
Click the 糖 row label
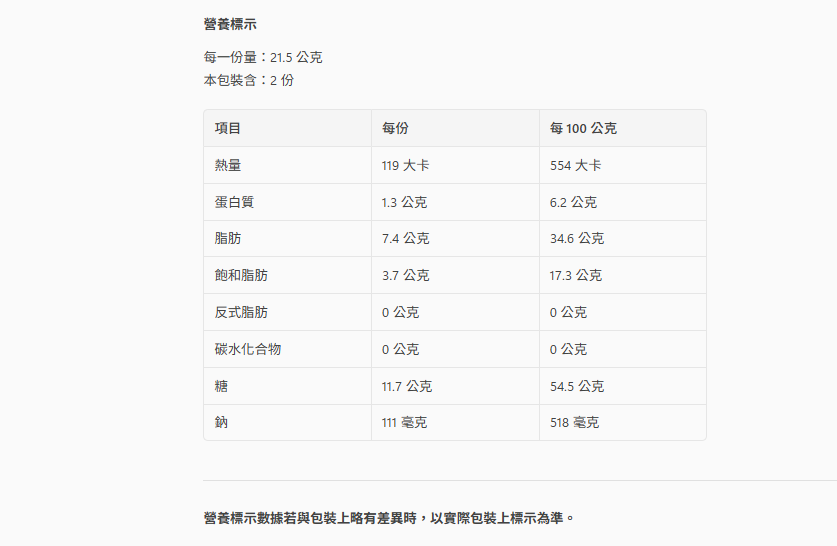click(x=221, y=386)
